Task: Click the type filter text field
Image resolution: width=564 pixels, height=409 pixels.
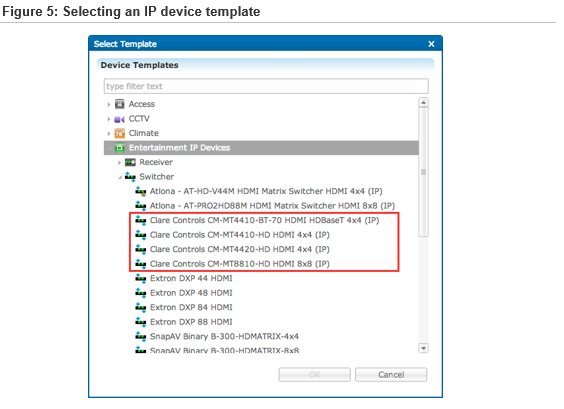Action: [x=266, y=86]
